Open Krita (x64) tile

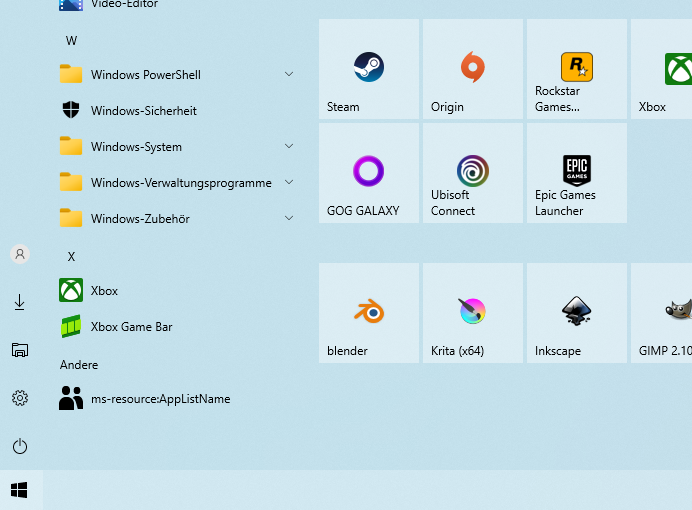(473, 313)
